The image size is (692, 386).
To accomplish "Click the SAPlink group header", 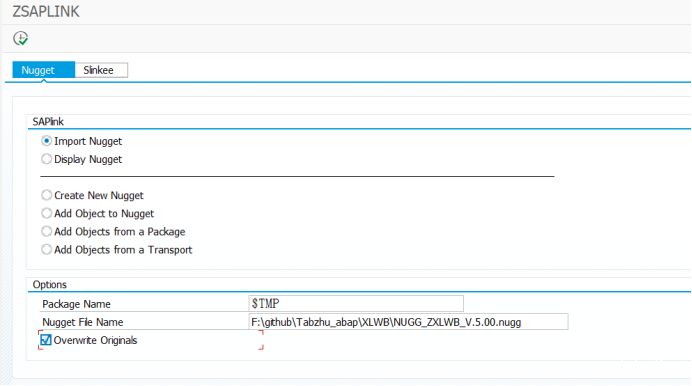I will coord(48,121).
